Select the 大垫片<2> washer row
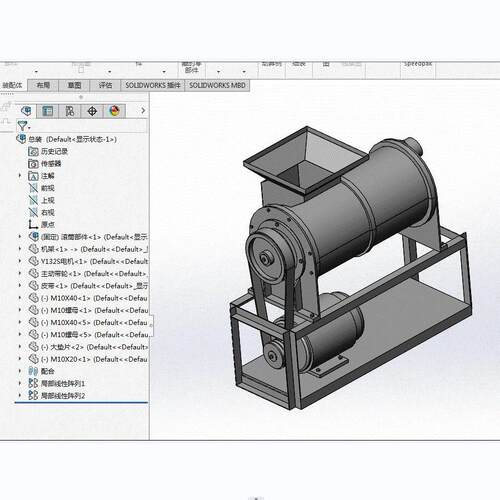 88,347
